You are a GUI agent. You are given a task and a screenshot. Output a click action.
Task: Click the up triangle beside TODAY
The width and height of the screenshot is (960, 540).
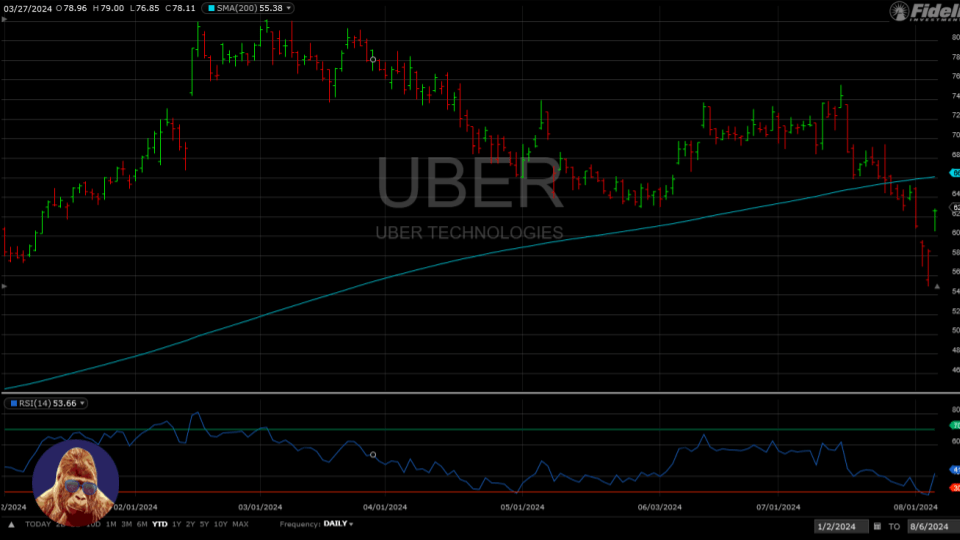click(11, 524)
